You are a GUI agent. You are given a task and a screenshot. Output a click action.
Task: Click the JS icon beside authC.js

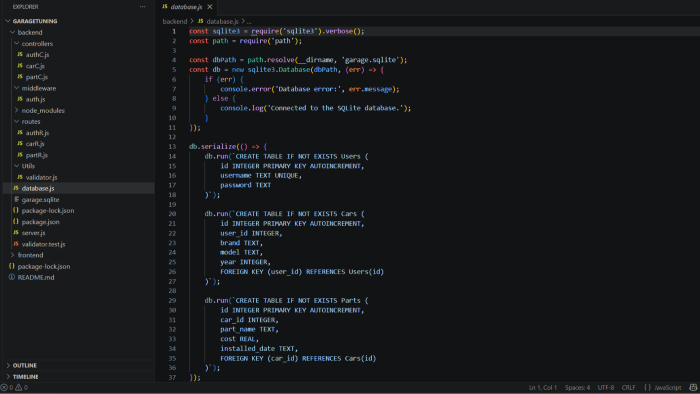(20, 54)
